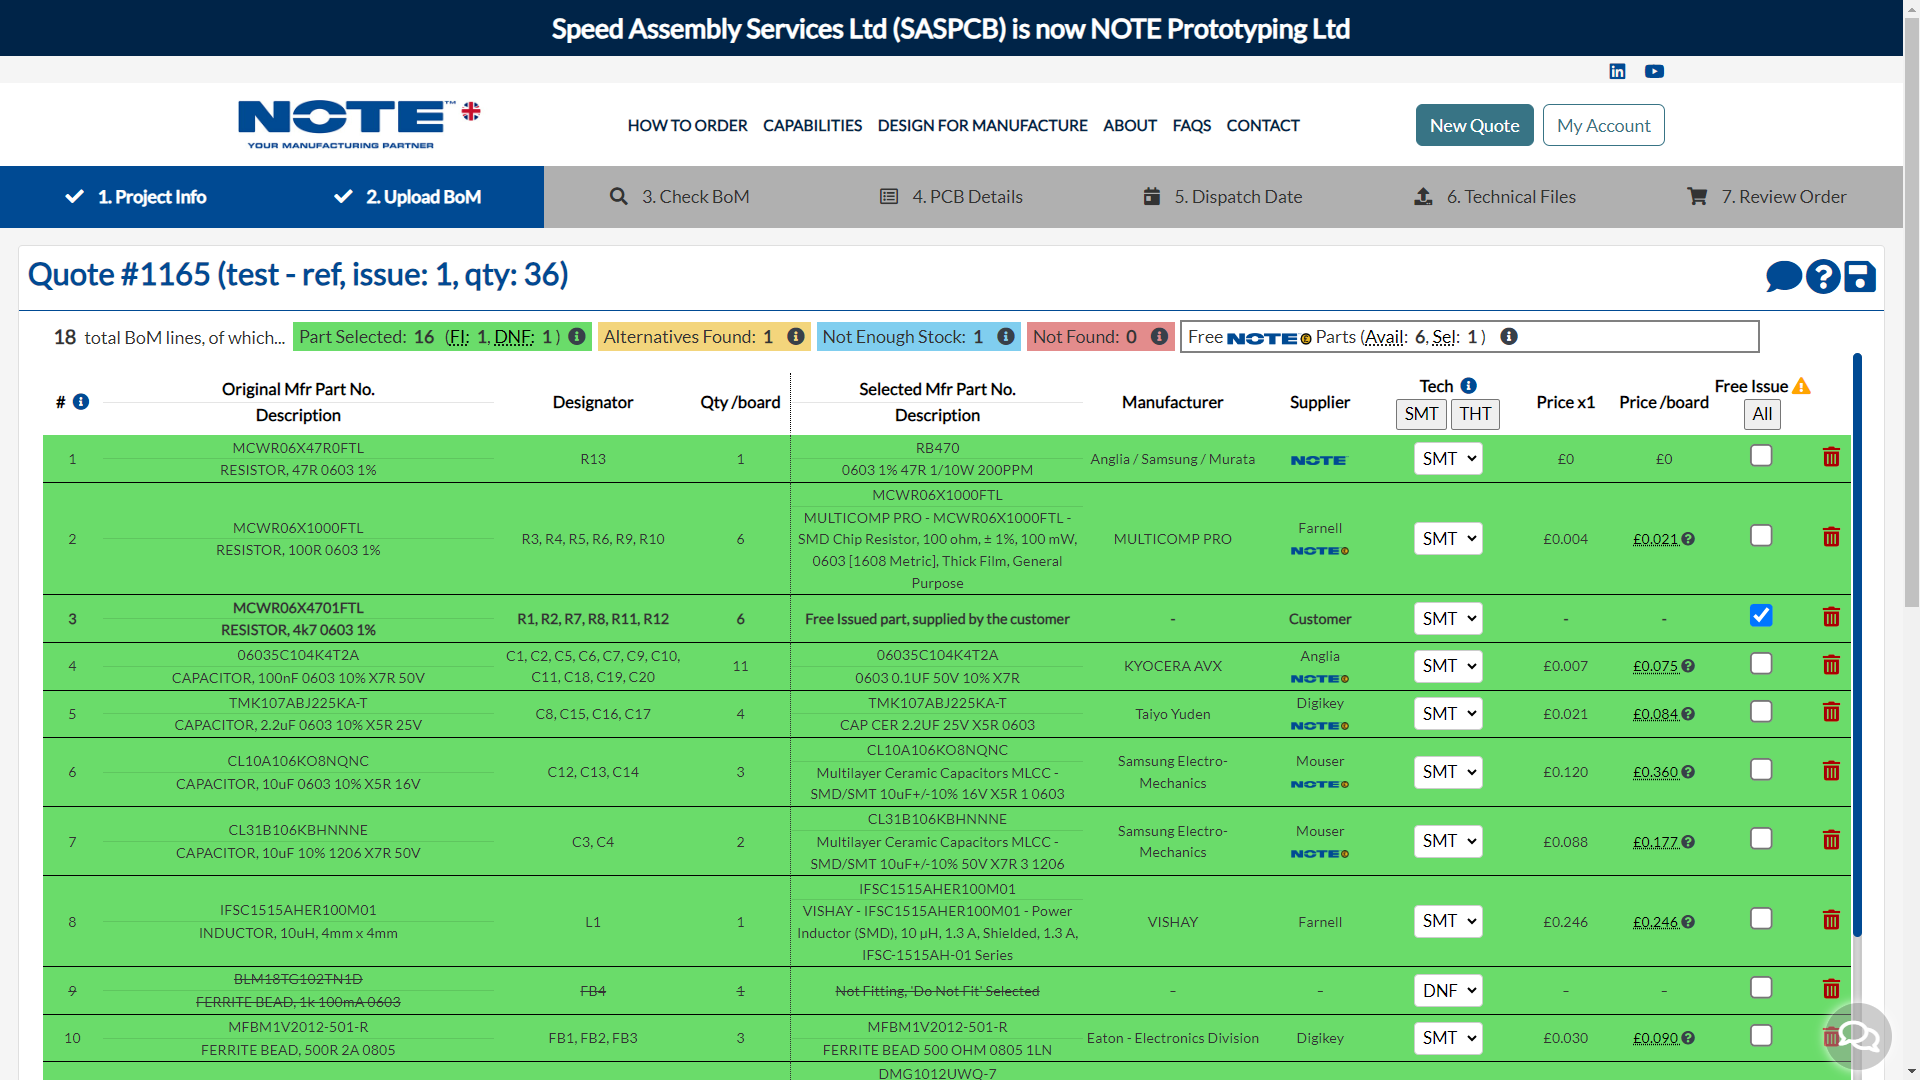The image size is (1920, 1080).
Task: Click the YouTube social icon
Action: [x=1654, y=71]
